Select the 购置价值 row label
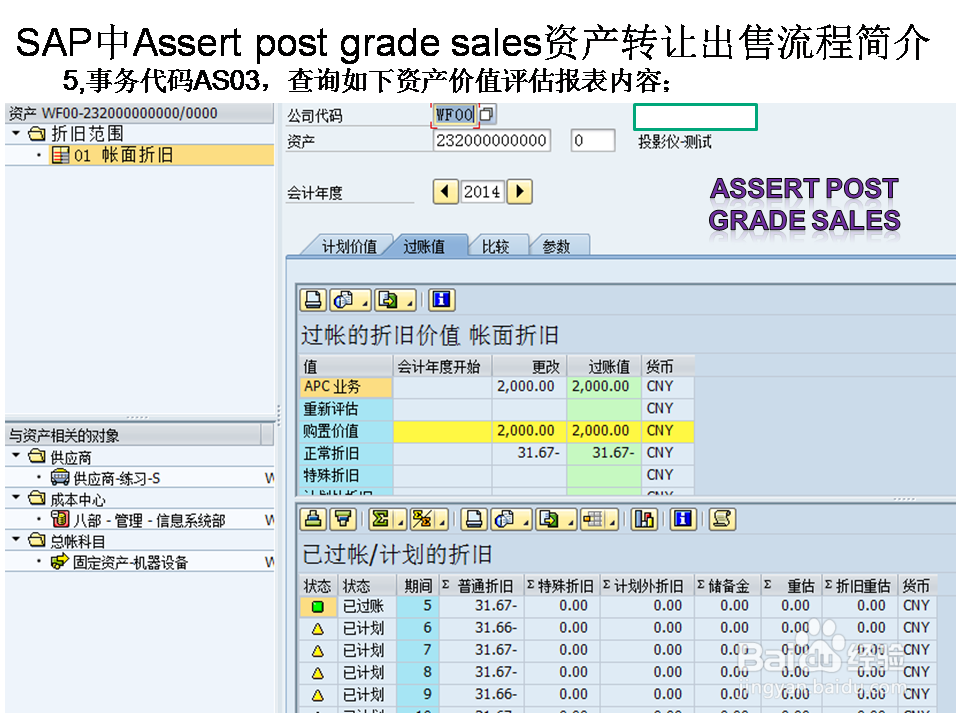The height and width of the screenshot is (720, 960). (346, 430)
